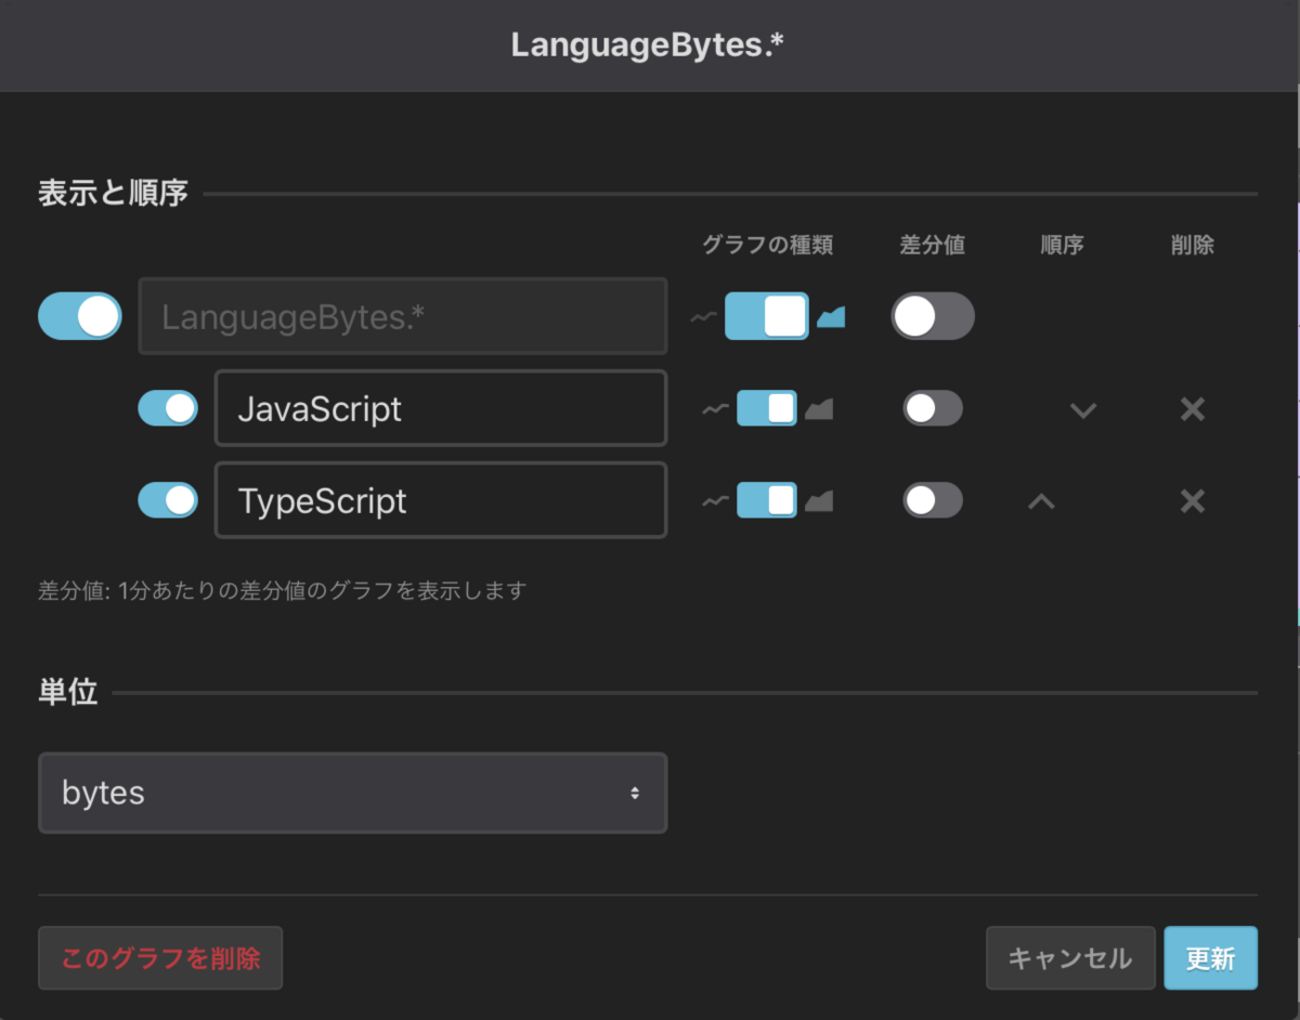The width and height of the screenshot is (1300, 1020).
Task: Click area graph icon for JavaScript
Action: pos(819,409)
